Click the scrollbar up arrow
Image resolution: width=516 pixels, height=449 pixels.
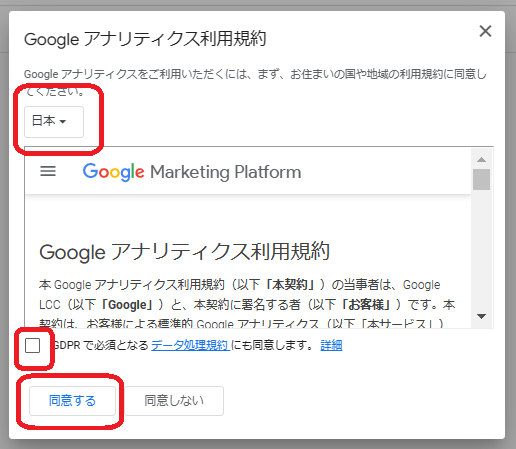coord(481,159)
